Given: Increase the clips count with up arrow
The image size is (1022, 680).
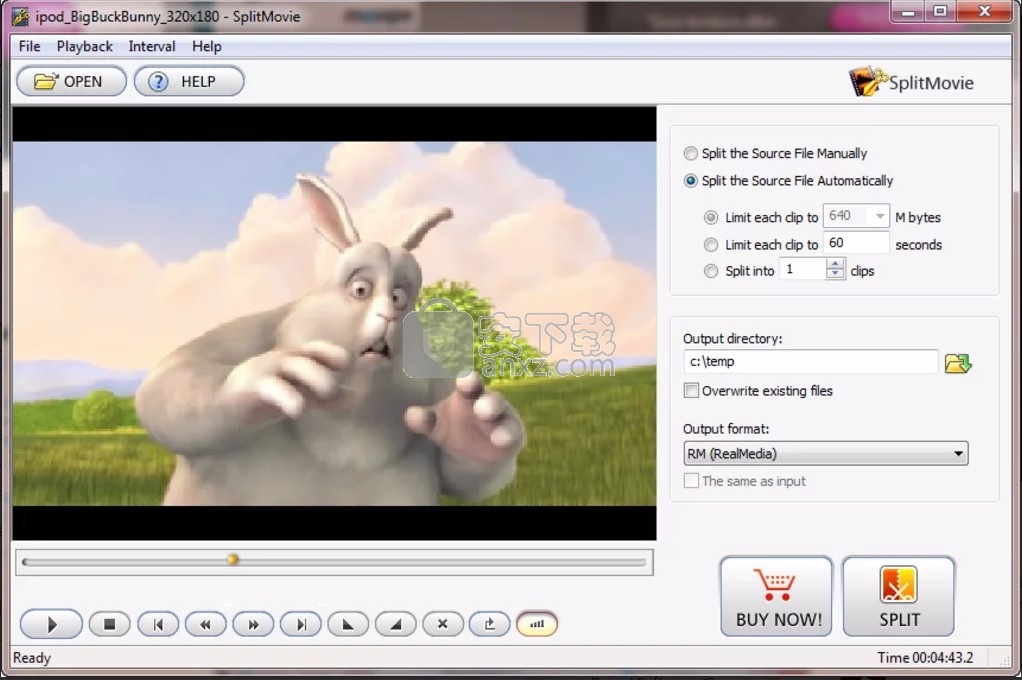Looking at the screenshot, I should point(835,263).
